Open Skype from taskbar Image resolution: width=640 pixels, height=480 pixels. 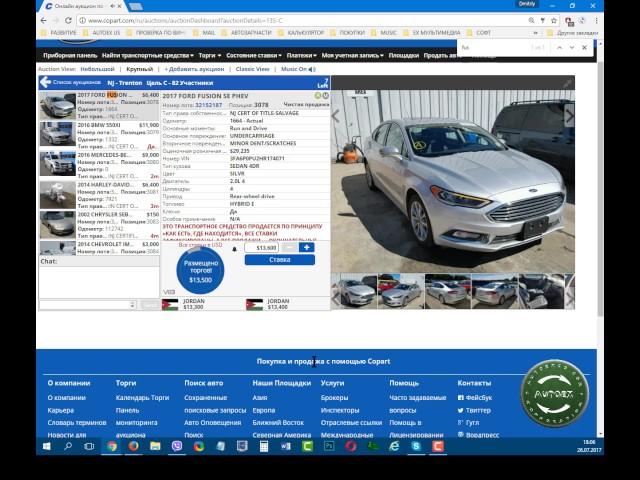pyautogui.click(x=416, y=447)
